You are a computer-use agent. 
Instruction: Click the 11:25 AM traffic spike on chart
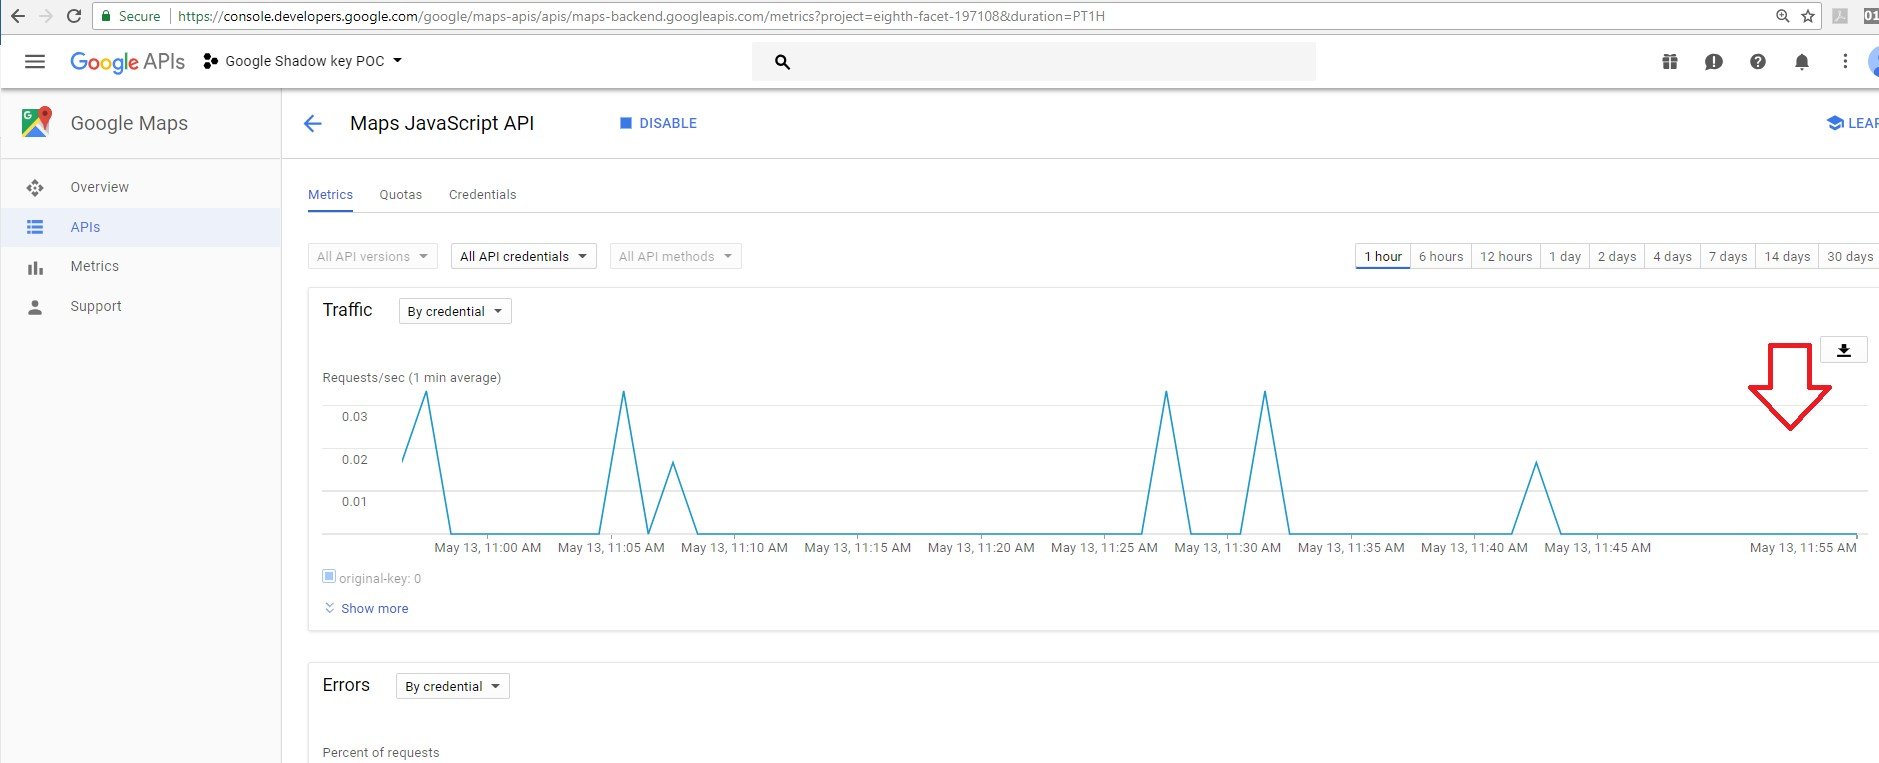tap(1166, 392)
